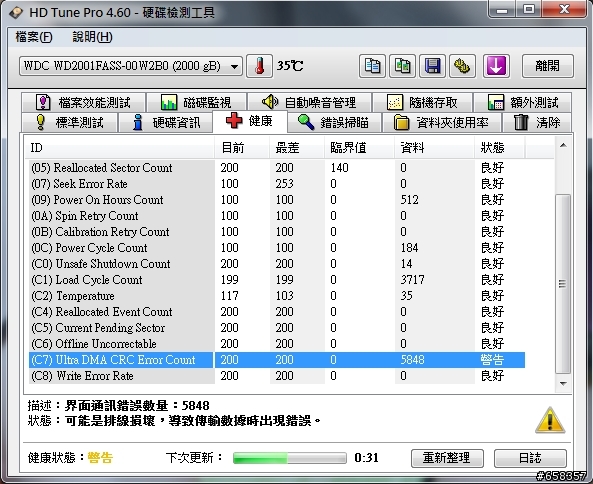
Task: Switch to 資料夾使用率 tab
Action: point(441,123)
